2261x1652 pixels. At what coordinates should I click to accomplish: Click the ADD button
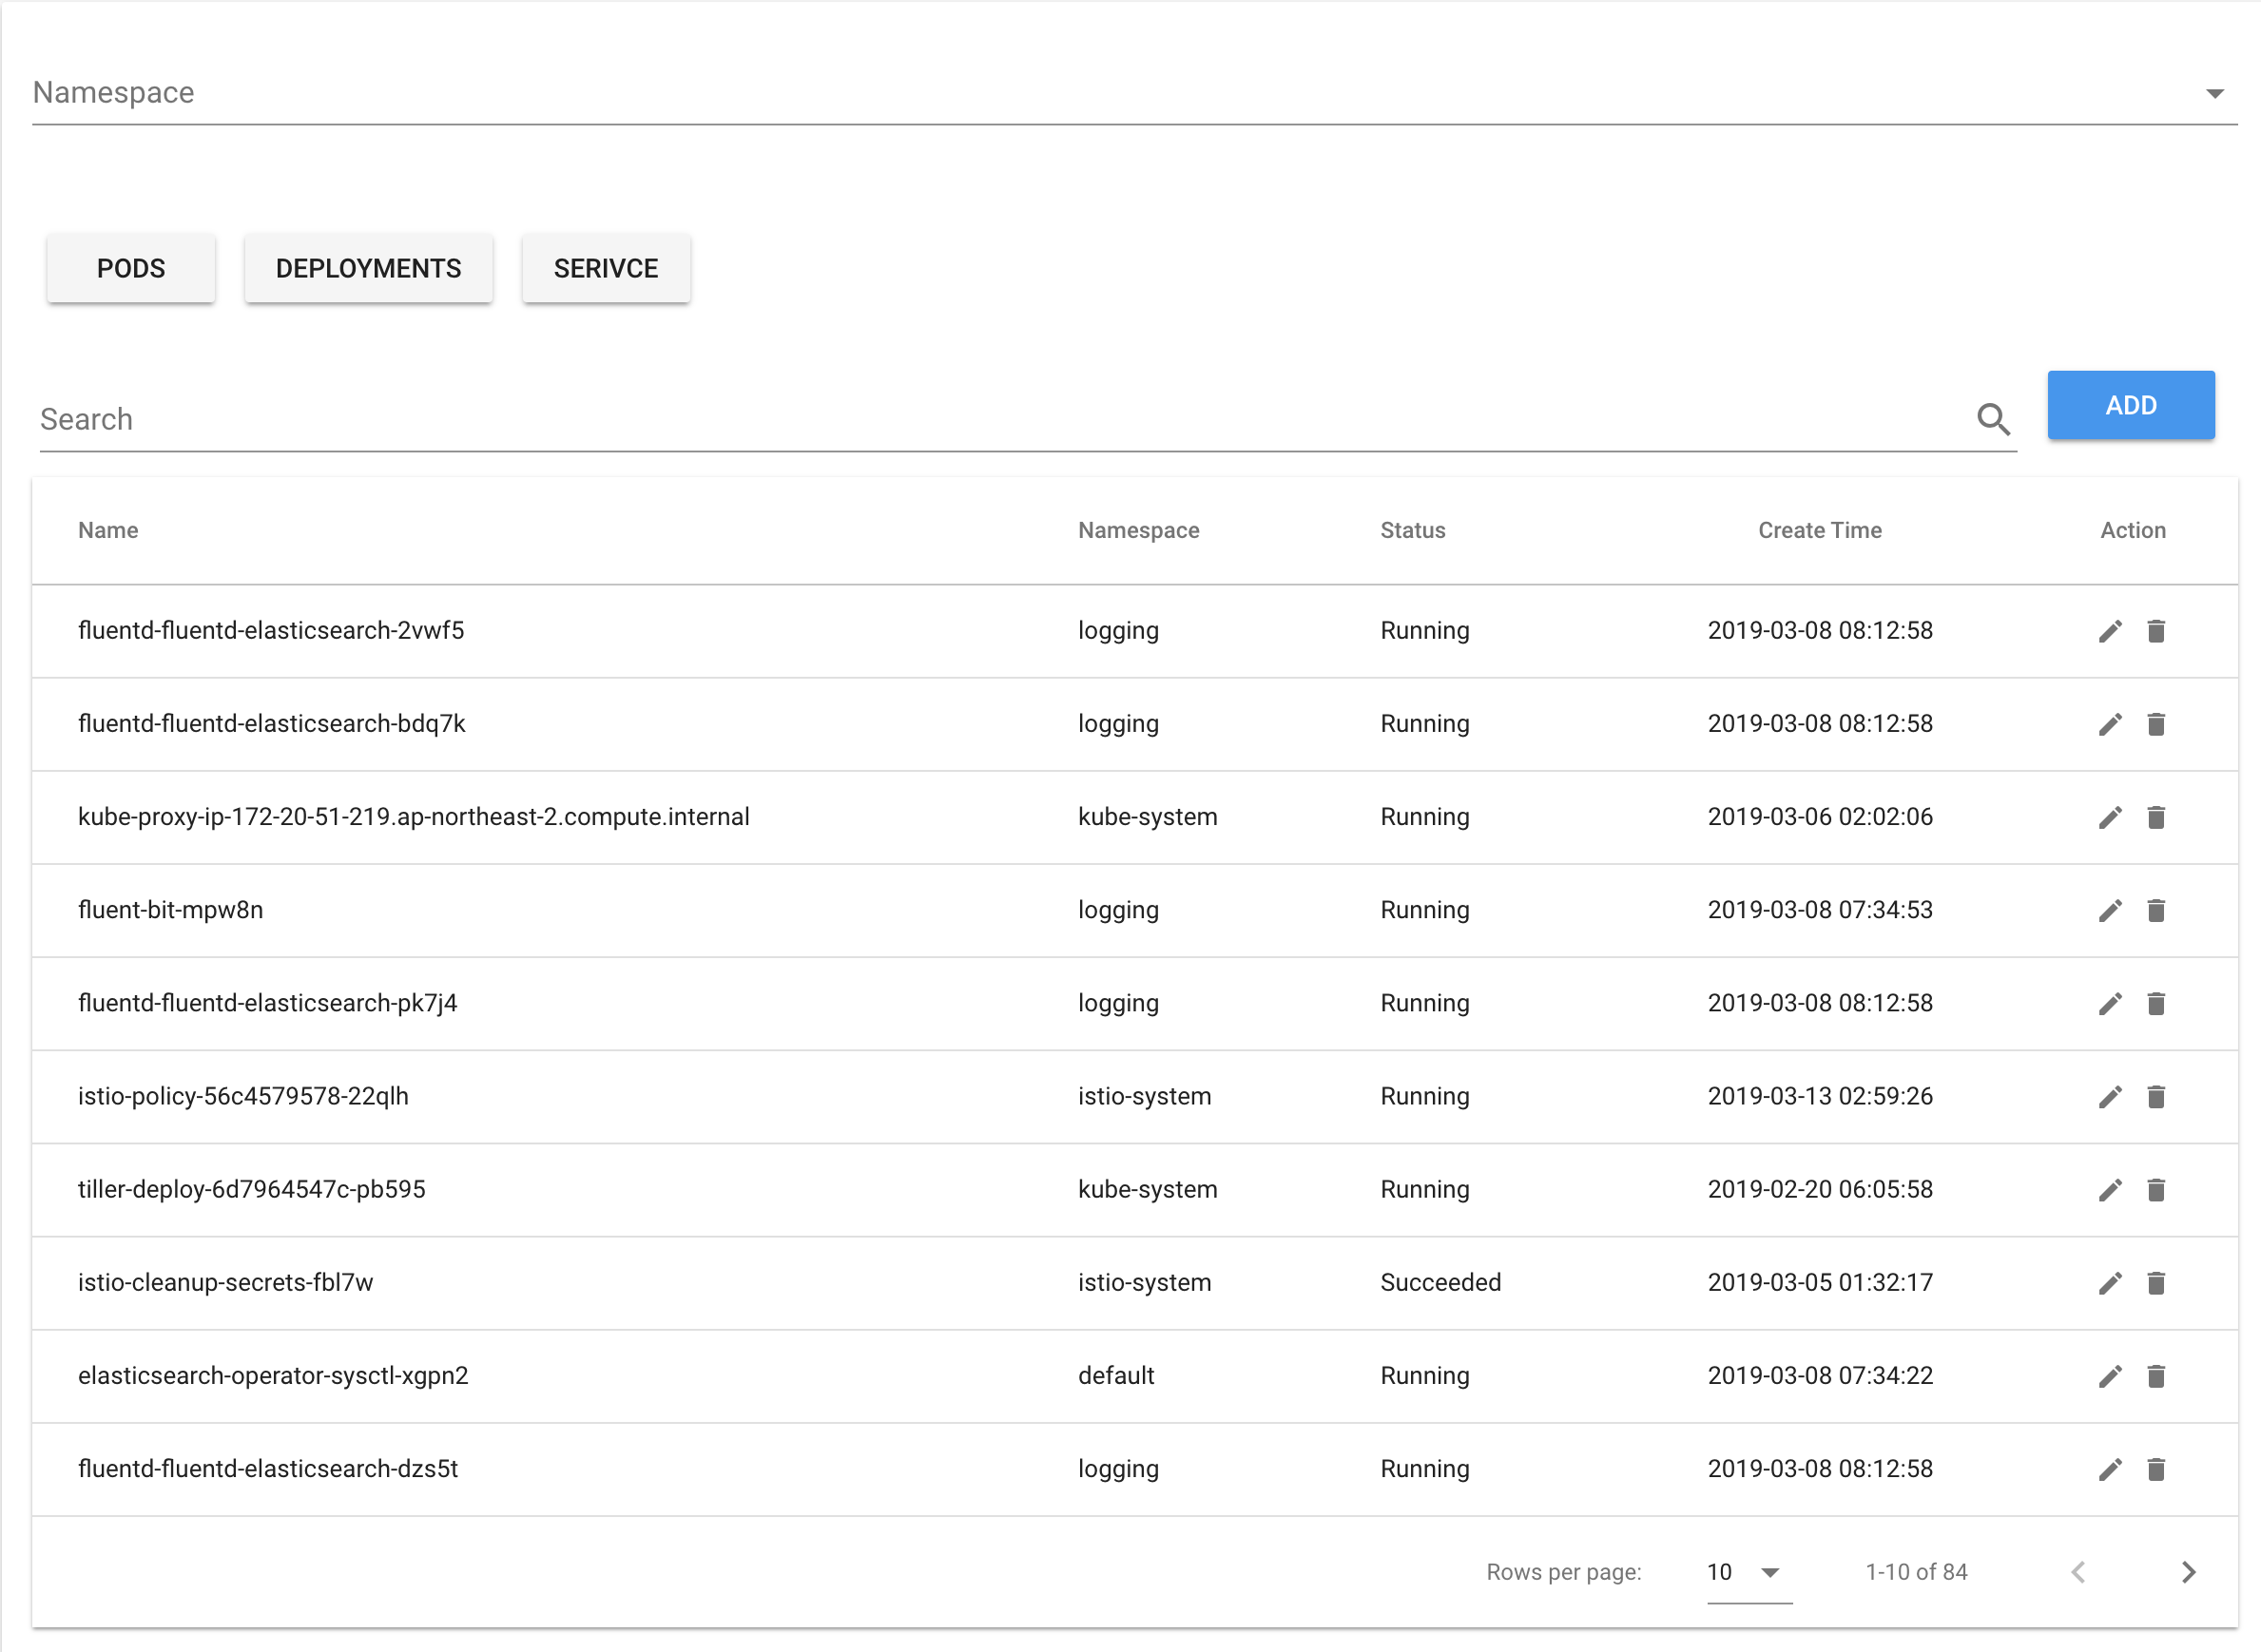pyautogui.click(x=2131, y=405)
